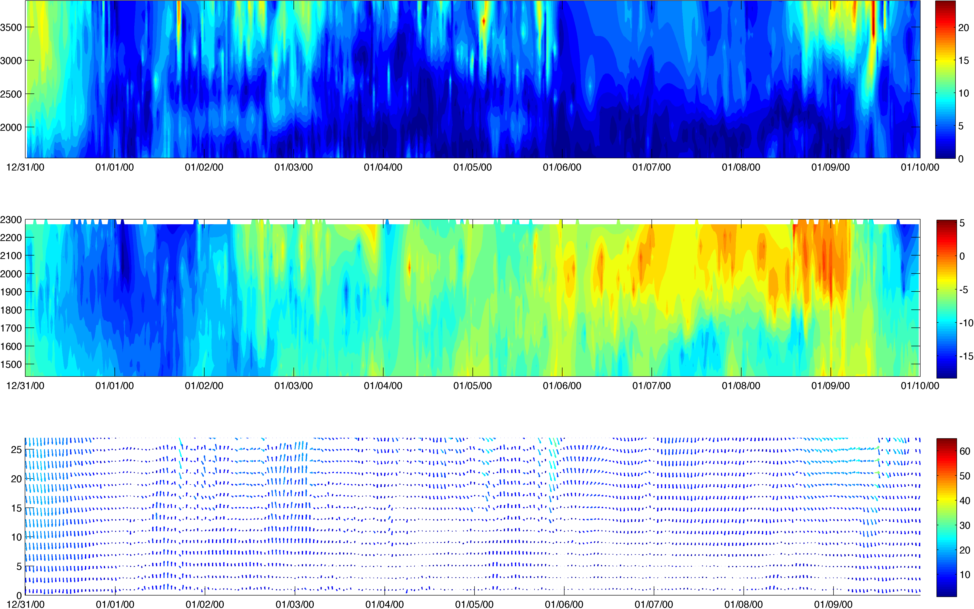Click the 2300 y-axis tick label
This screenshot has height=609, width=974.
pyautogui.click(x=11, y=219)
